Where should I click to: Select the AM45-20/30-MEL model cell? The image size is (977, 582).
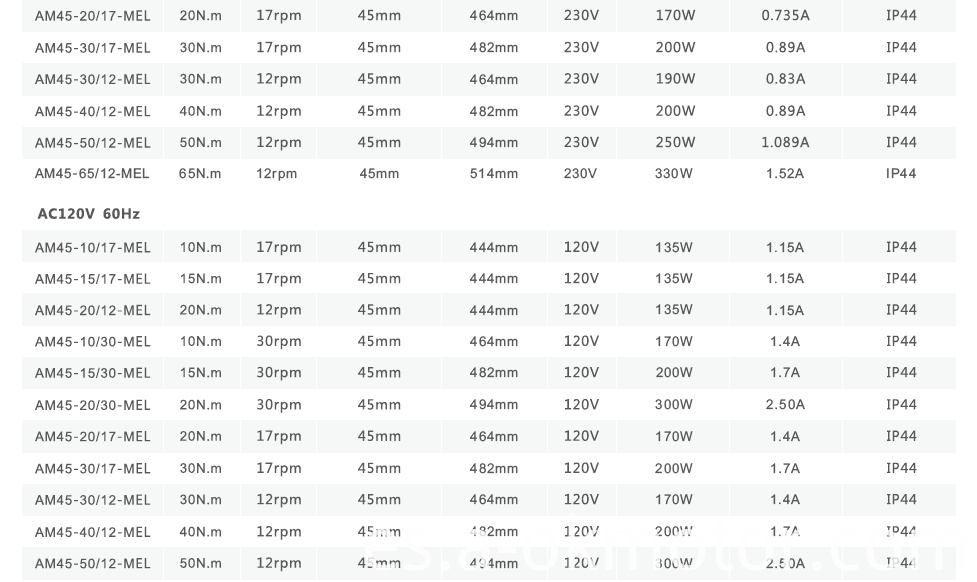[x=92, y=405]
